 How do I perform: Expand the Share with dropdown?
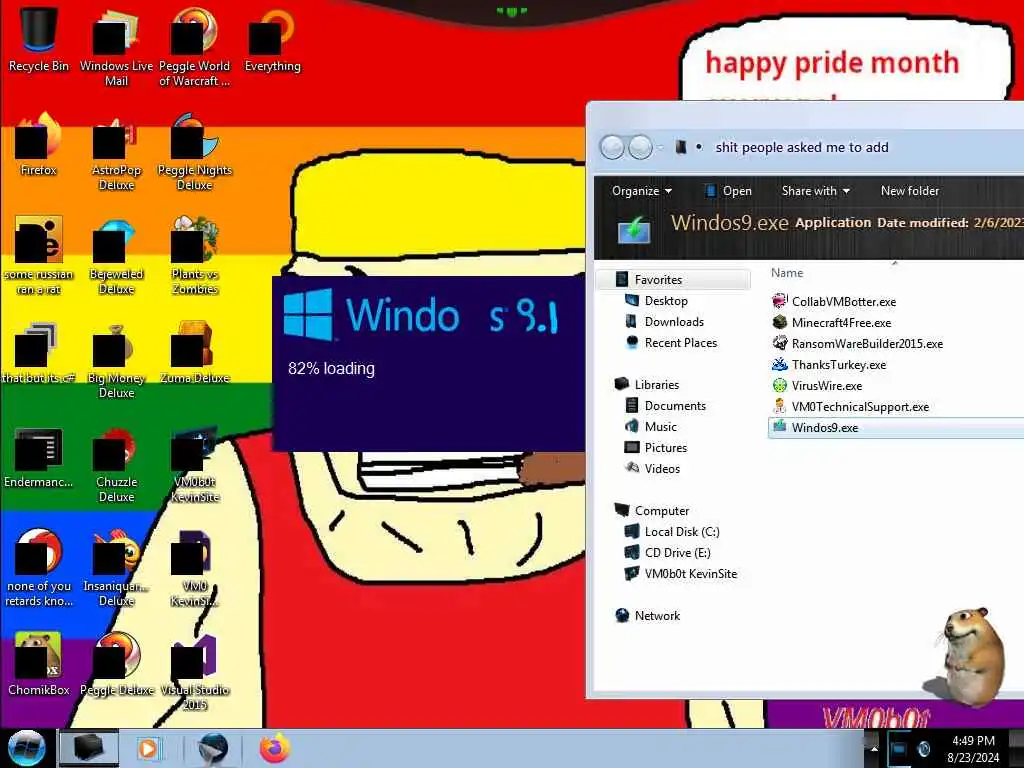[x=815, y=191]
